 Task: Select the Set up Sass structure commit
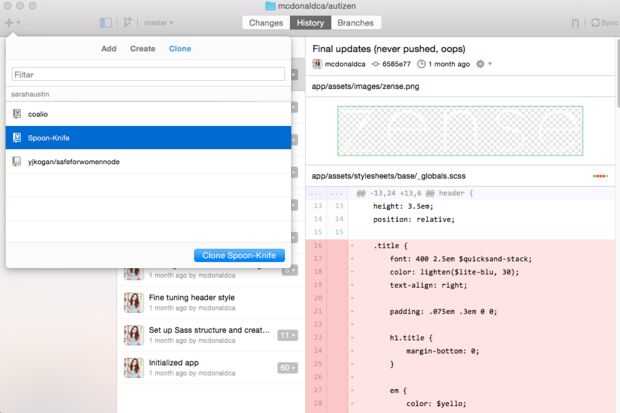(x=210, y=335)
